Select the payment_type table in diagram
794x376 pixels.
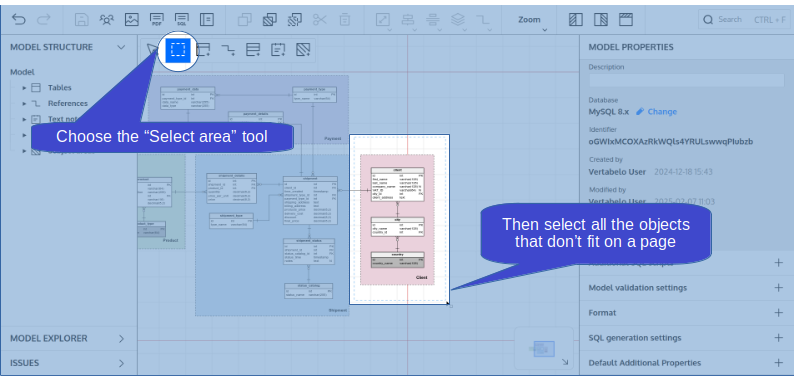tap(314, 95)
